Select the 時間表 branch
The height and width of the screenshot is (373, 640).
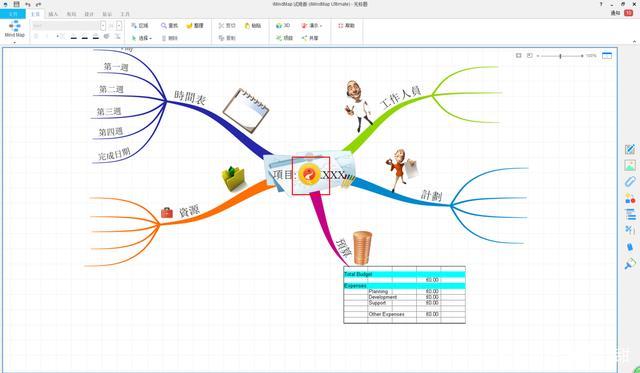[190, 98]
